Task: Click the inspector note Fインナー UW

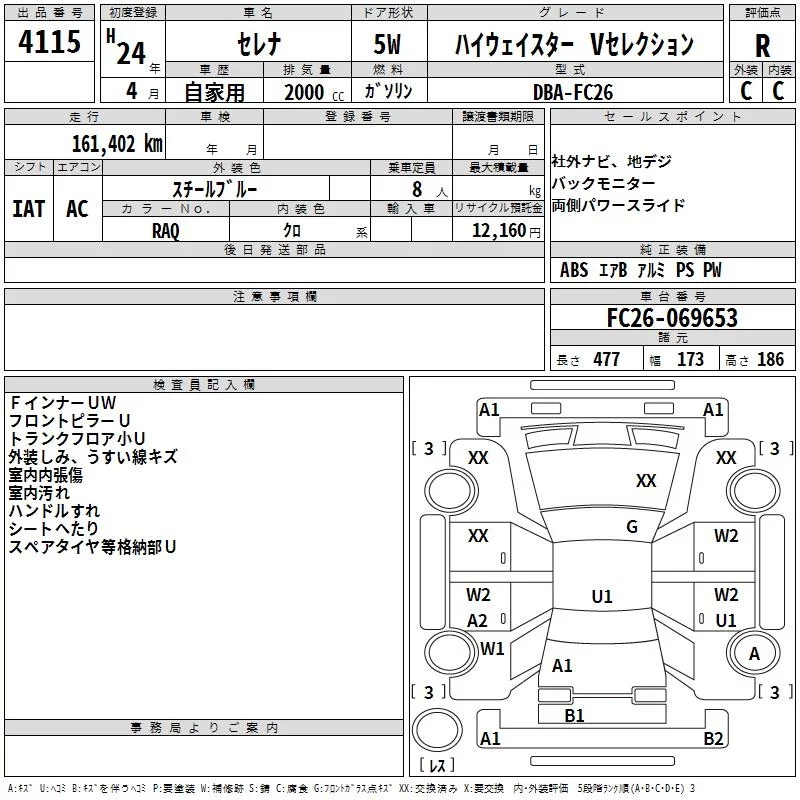Action: pyautogui.click(x=63, y=402)
